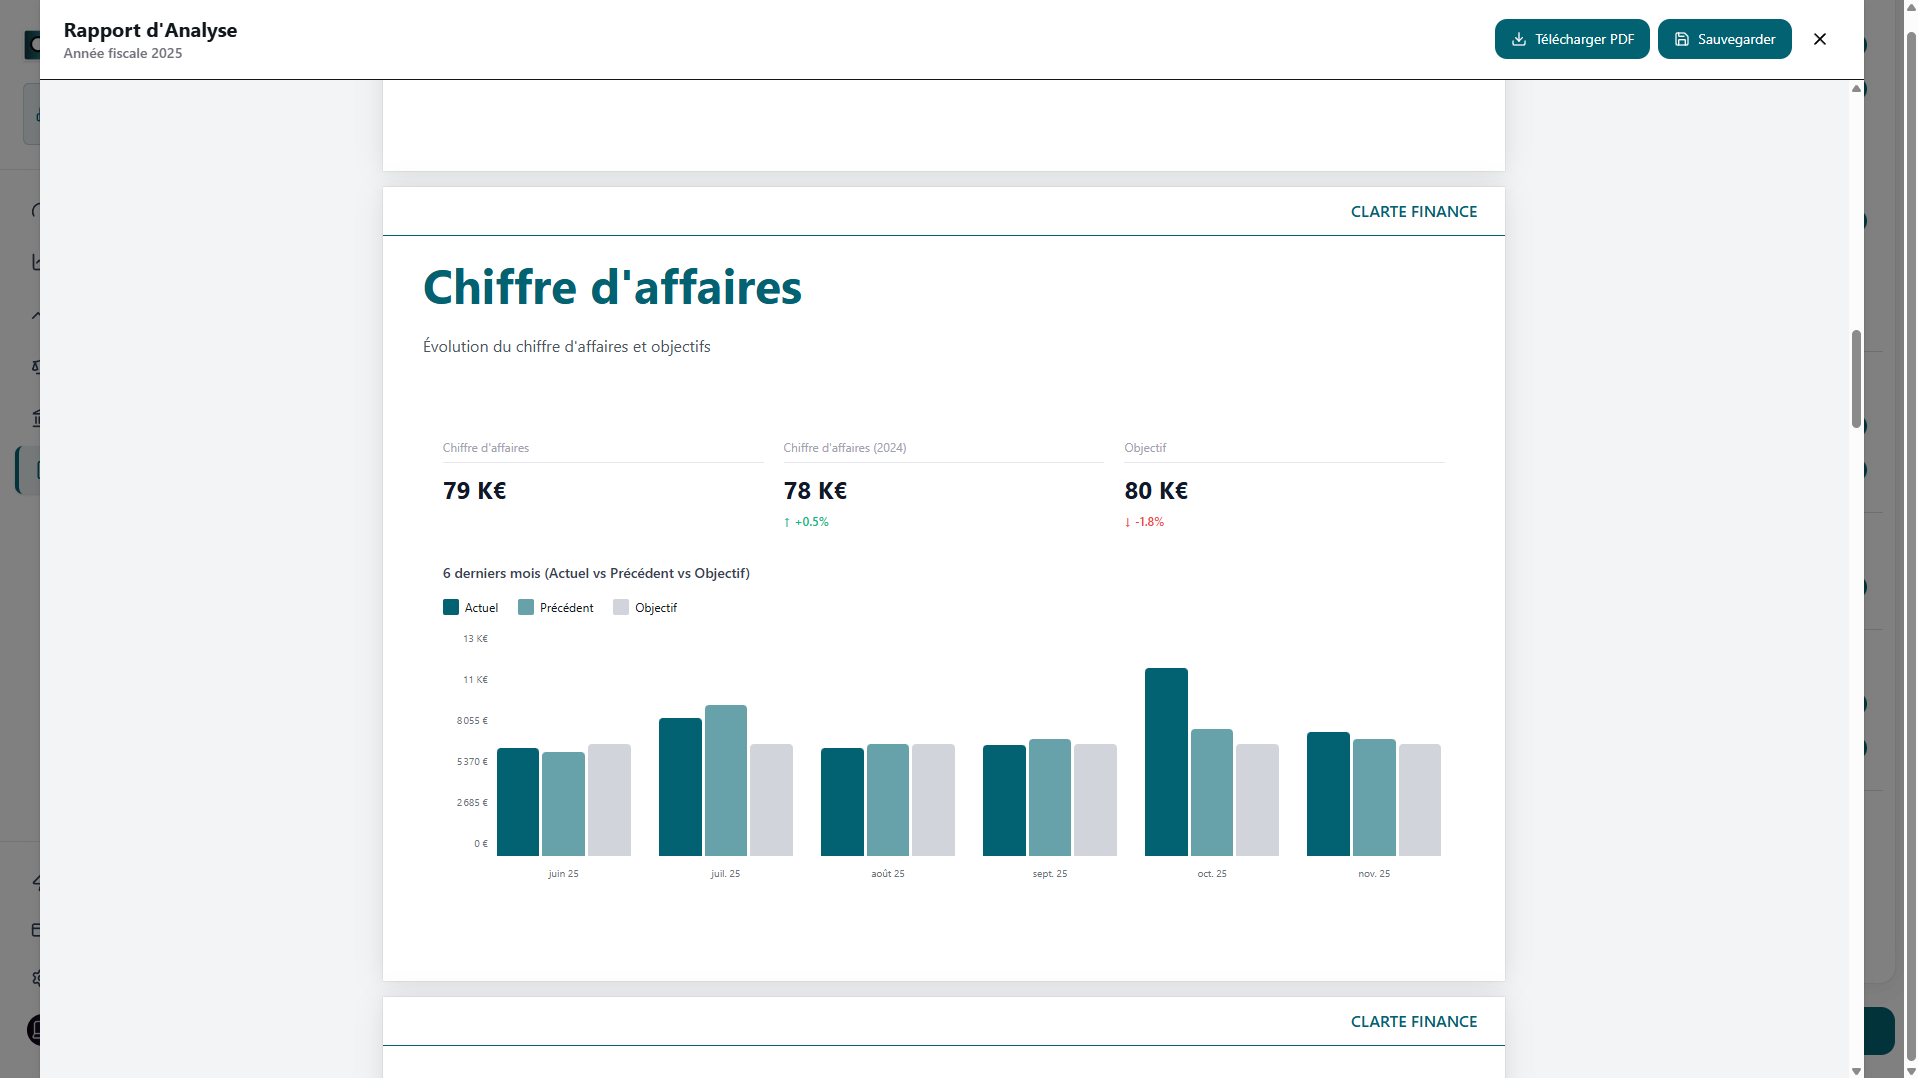This screenshot has height=1078, width=1918.
Task: Open the user avatar at sidebar bottom
Action: pos(36,1029)
